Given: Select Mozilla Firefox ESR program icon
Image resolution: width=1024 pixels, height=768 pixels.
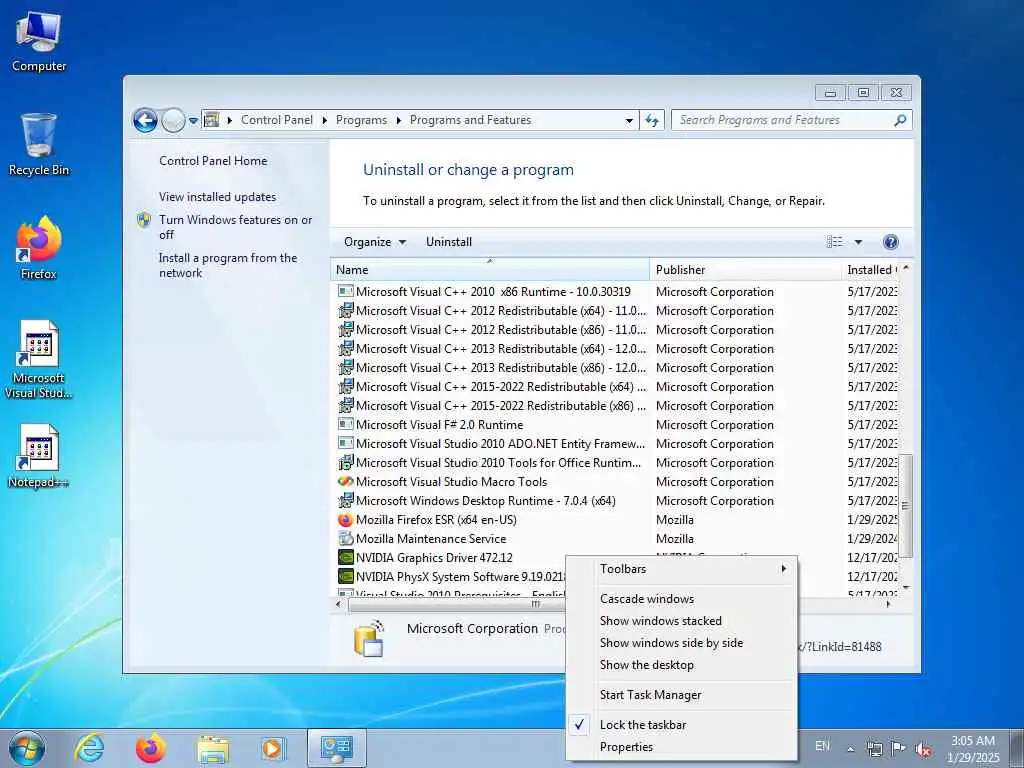Looking at the screenshot, I should point(345,520).
